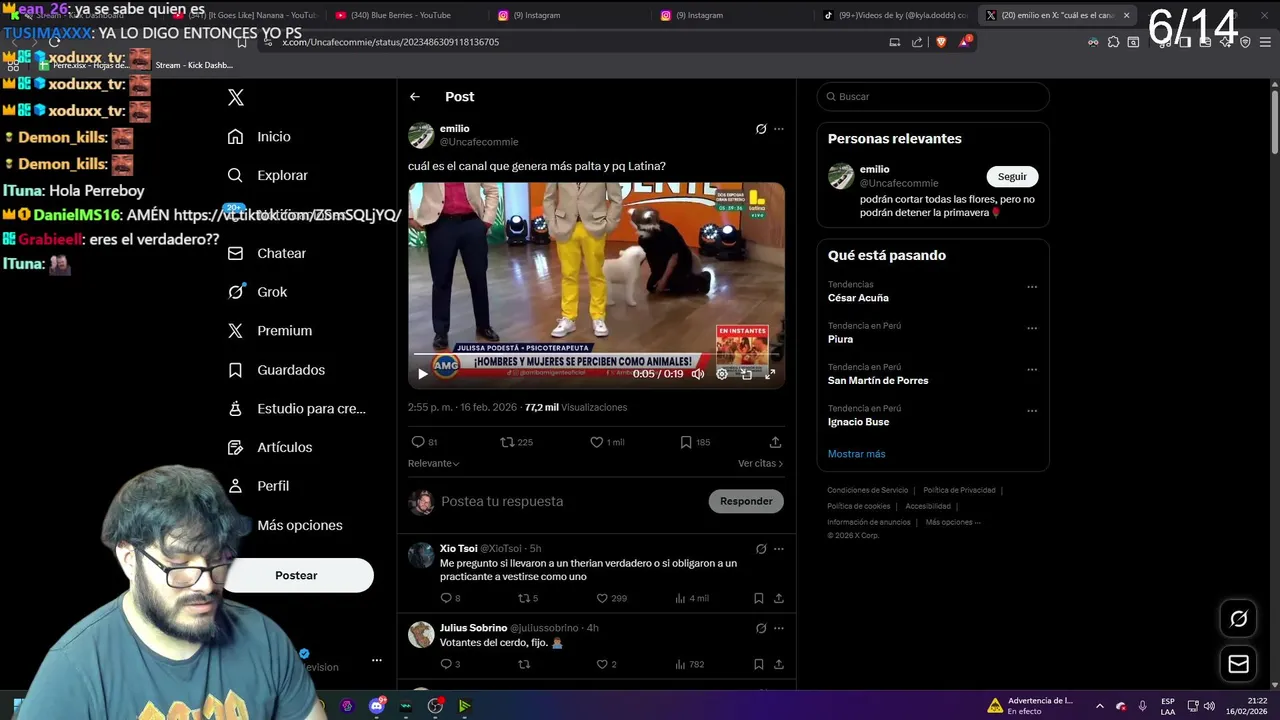Viewport: 1280px width, 720px height.
Task: Click the Responder button
Action: pos(746,501)
